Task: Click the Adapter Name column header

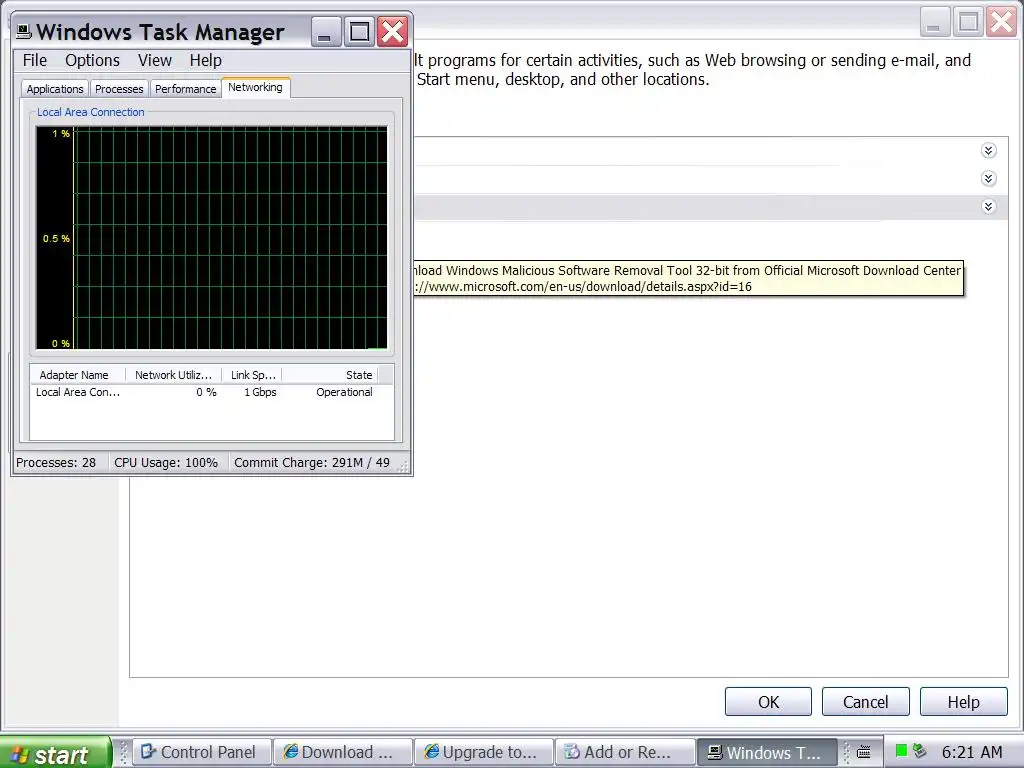Action: 78,375
